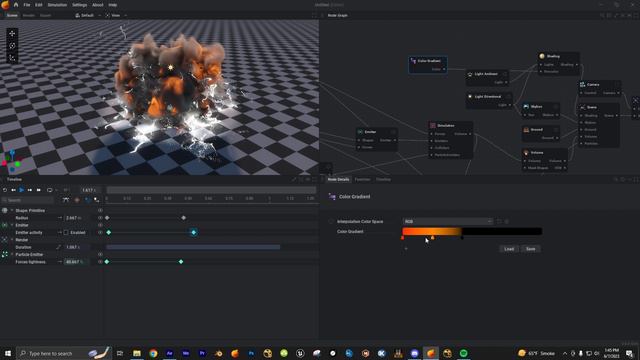
Task: Reset the timeline with the restart icon
Action: [5, 190]
